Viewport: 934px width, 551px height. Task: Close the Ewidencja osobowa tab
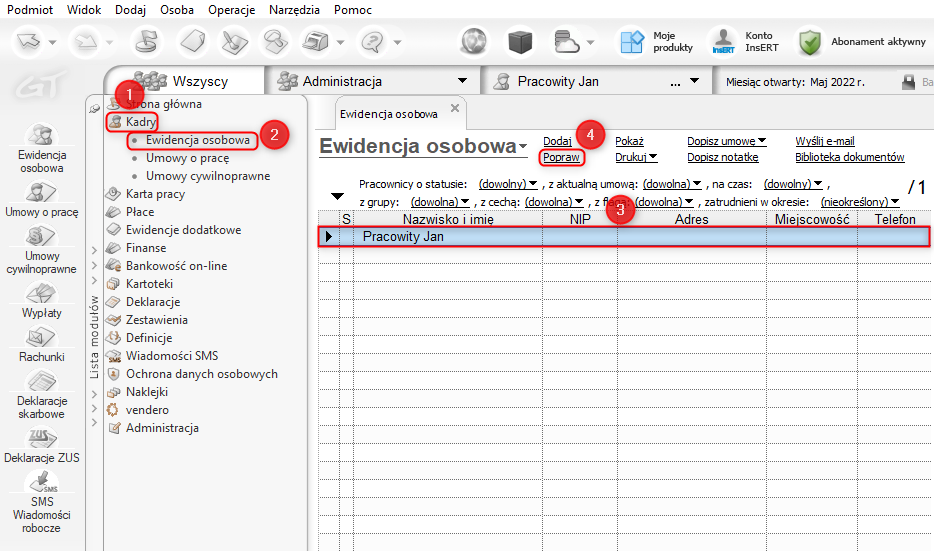[455, 108]
